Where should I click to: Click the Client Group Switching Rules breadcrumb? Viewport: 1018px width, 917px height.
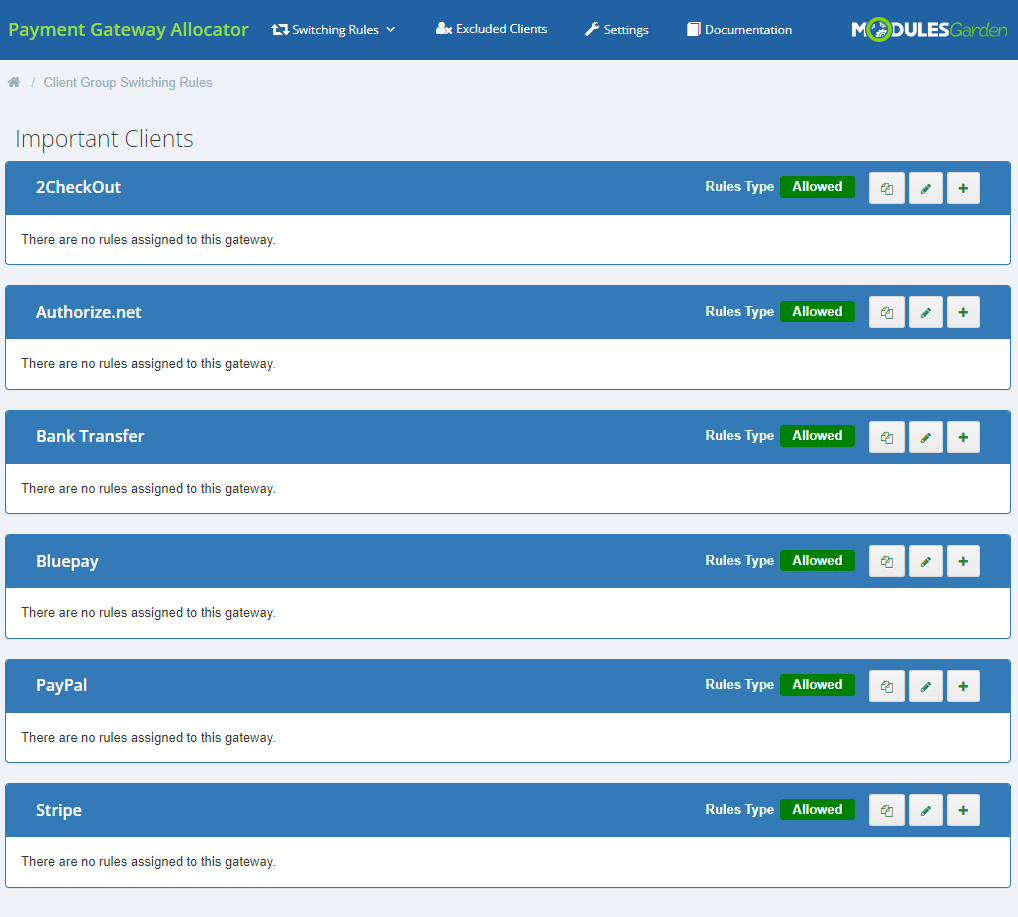click(128, 82)
